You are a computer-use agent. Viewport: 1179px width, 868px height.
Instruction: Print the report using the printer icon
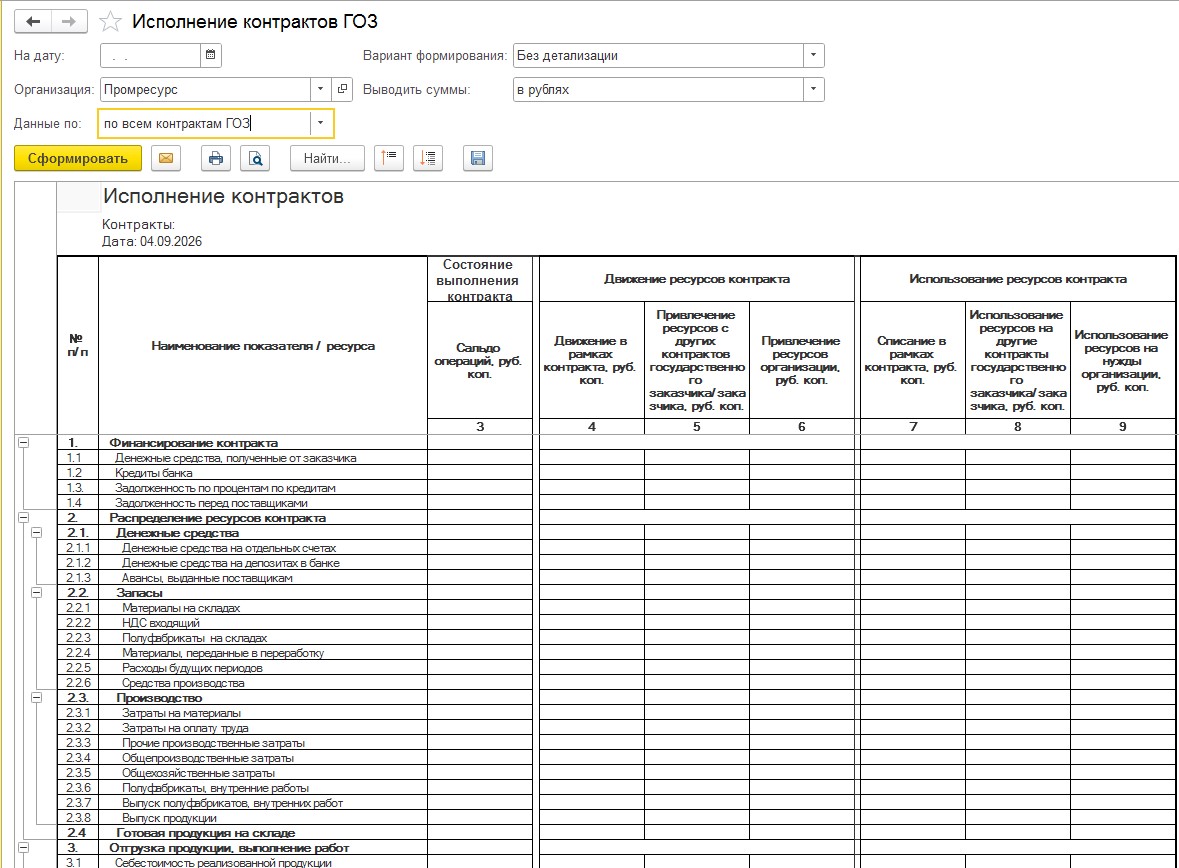216,158
